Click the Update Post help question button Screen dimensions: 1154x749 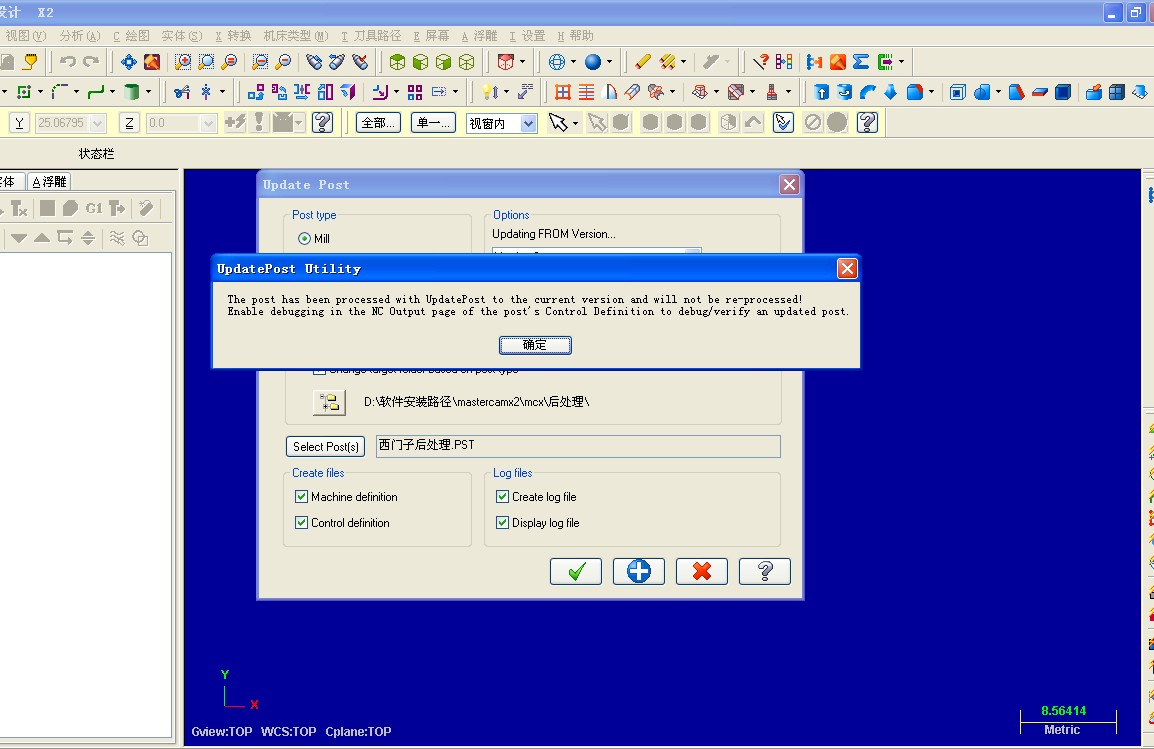(x=765, y=571)
